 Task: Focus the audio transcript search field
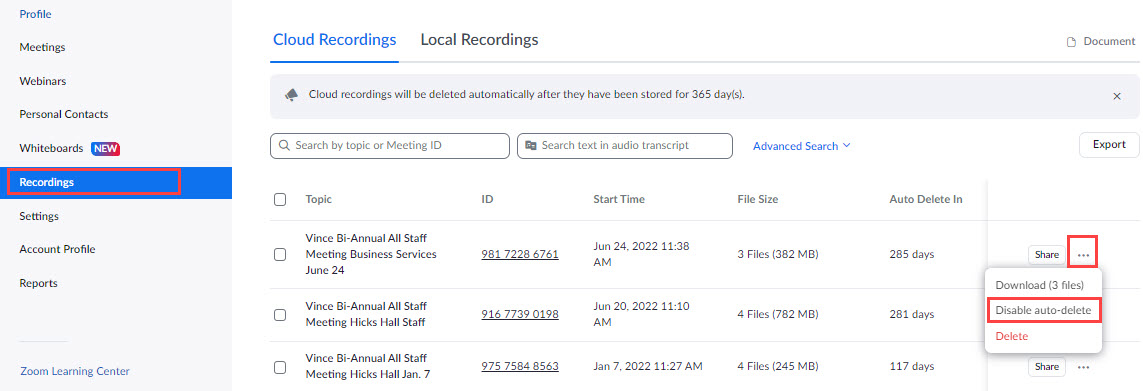coord(625,146)
